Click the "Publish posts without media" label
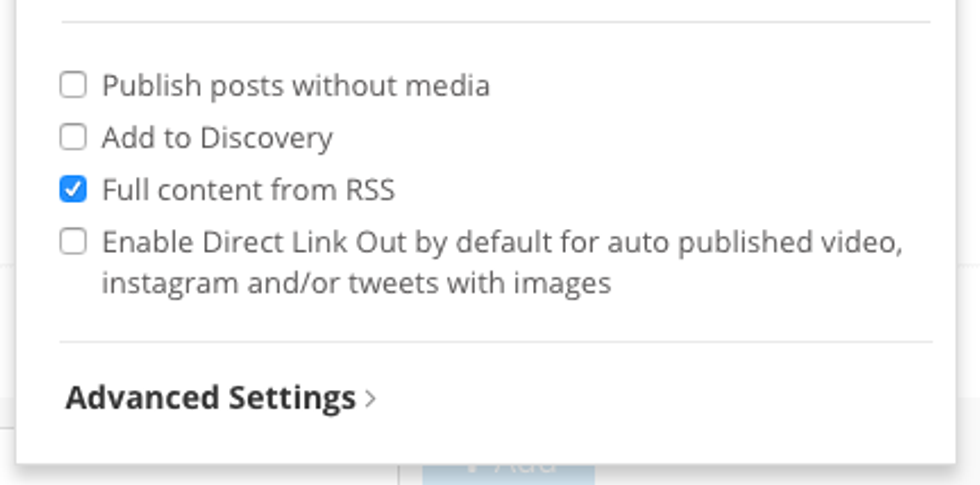Screen dimensions: 980x485 (x=296, y=86)
